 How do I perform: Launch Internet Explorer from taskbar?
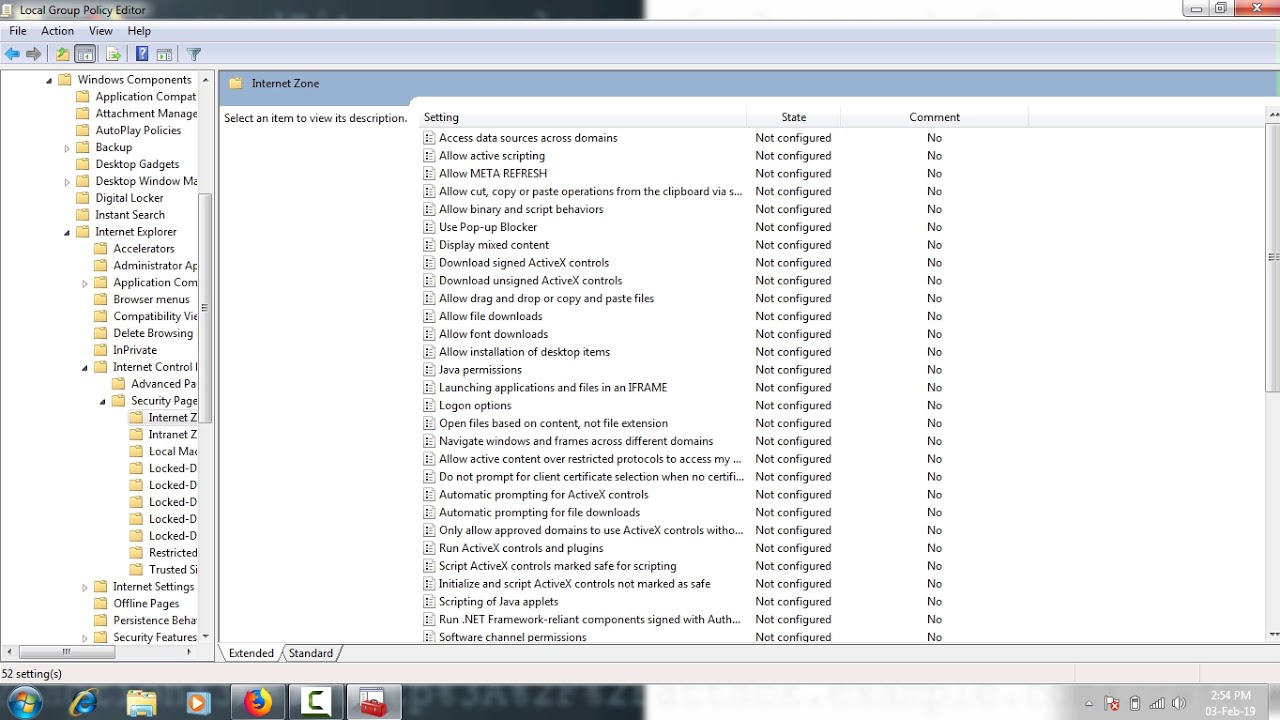click(x=84, y=703)
